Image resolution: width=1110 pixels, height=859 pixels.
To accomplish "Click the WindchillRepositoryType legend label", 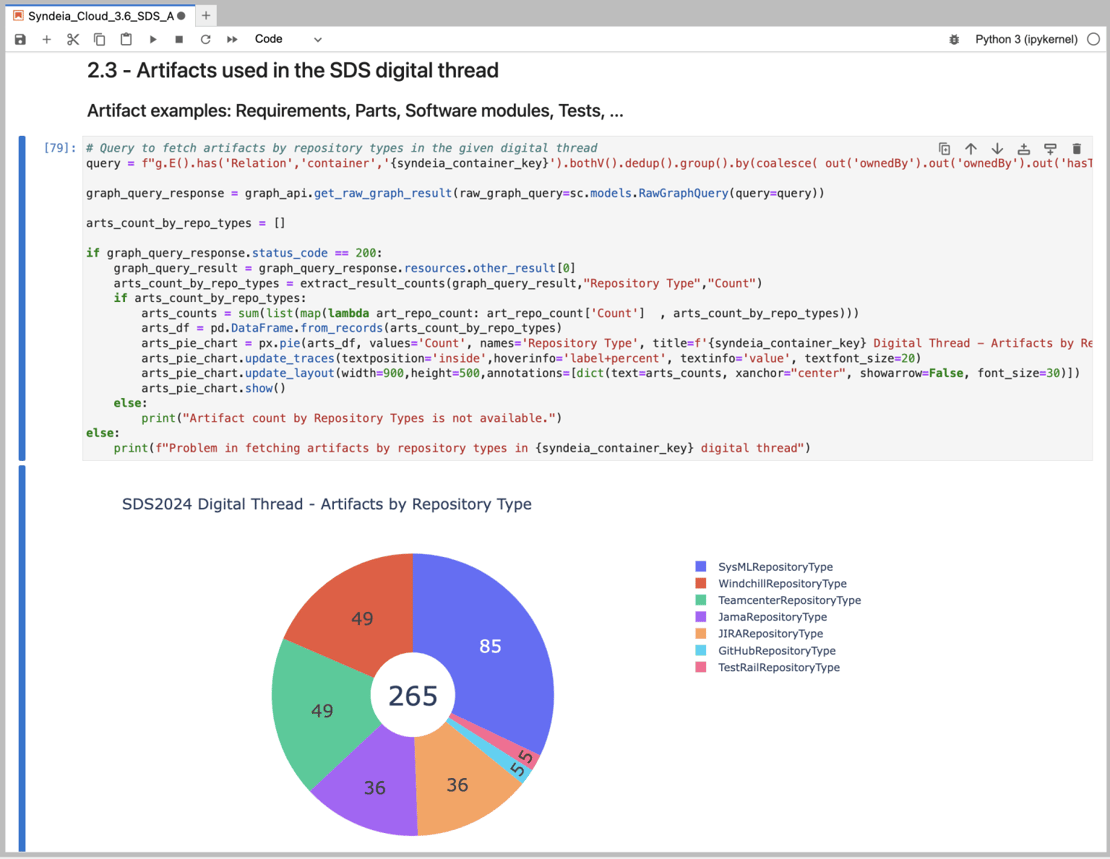I will coord(782,584).
